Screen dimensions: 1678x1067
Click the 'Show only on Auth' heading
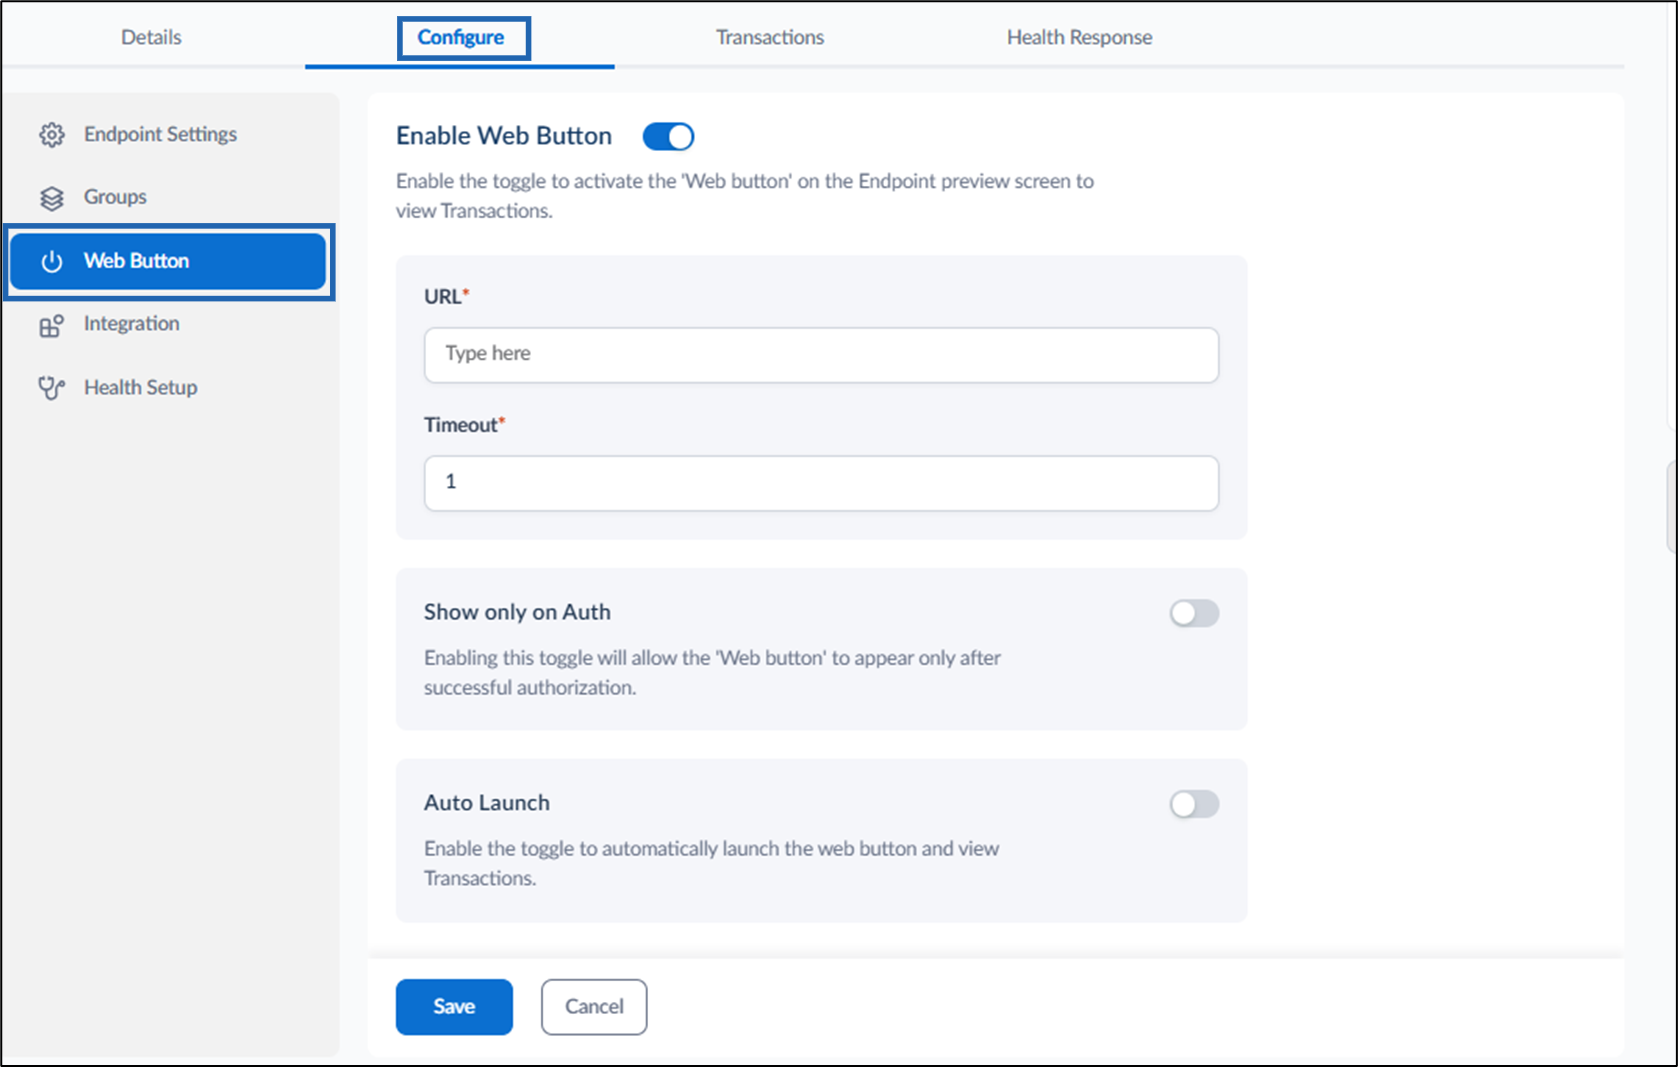(x=517, y=612)
